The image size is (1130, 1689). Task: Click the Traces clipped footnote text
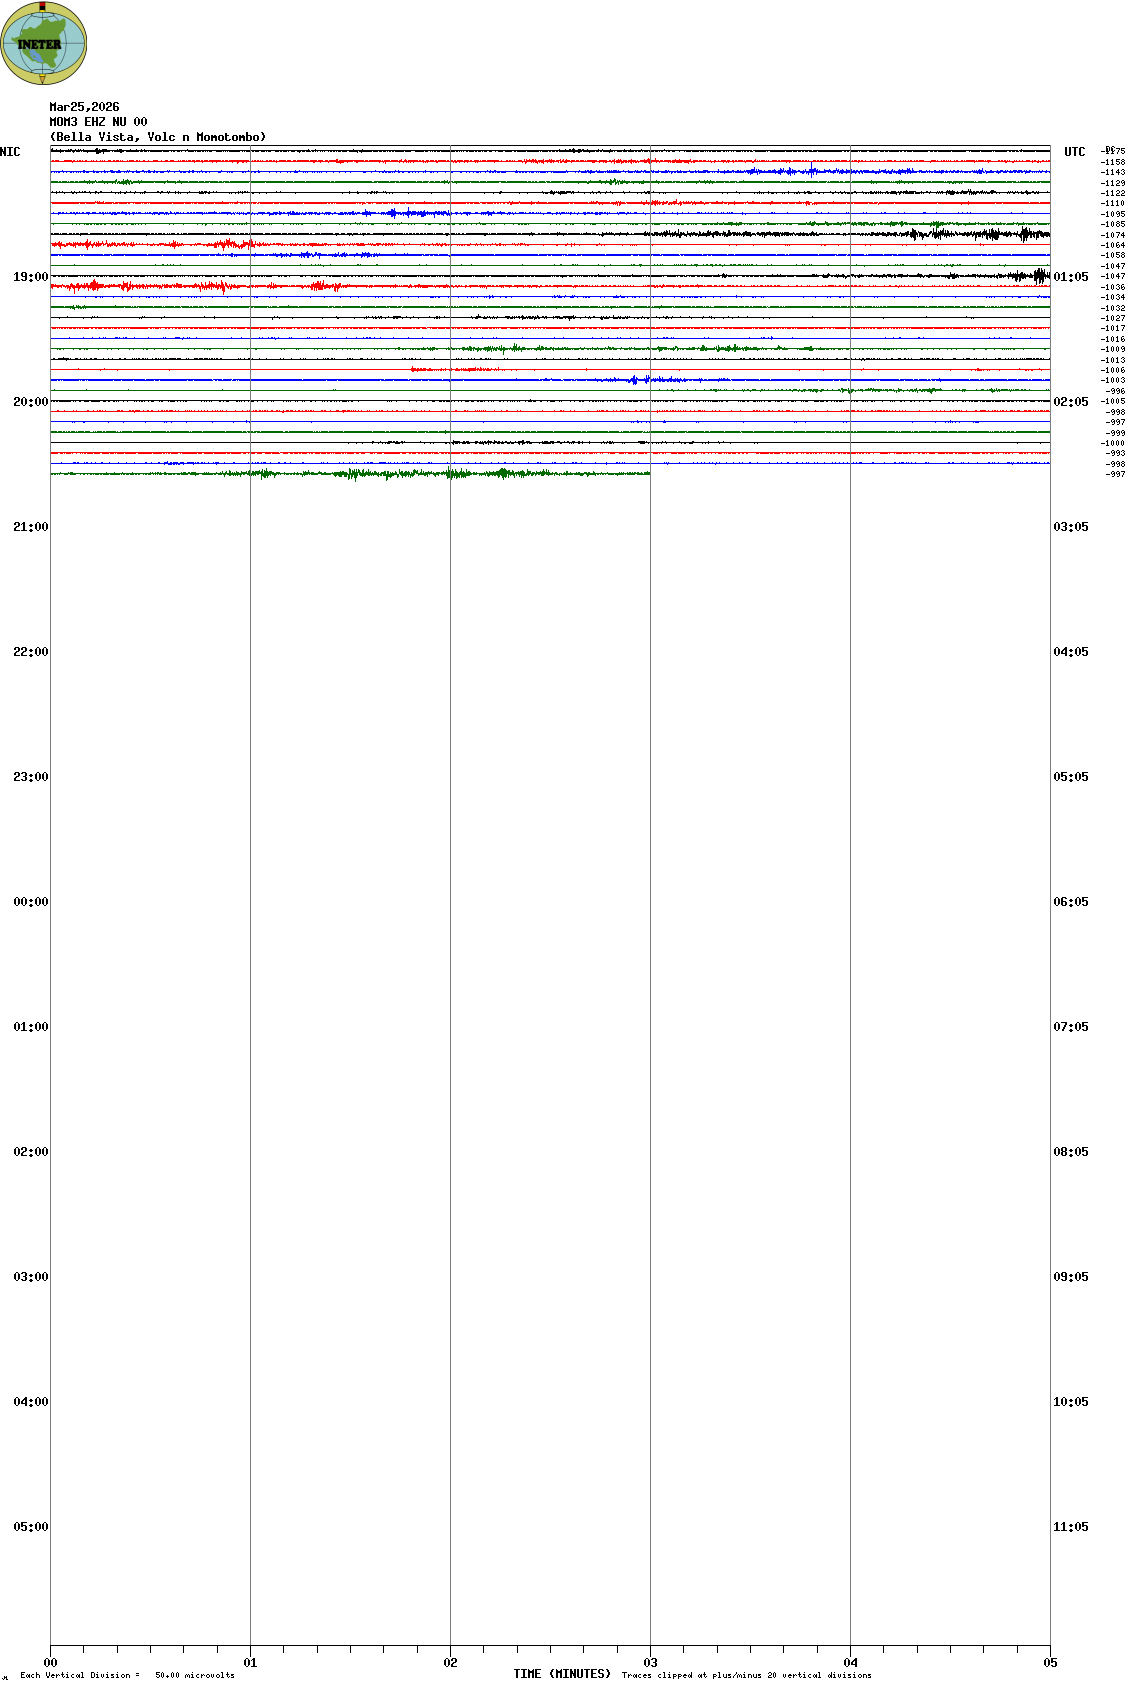click(x=746, y=1675)
